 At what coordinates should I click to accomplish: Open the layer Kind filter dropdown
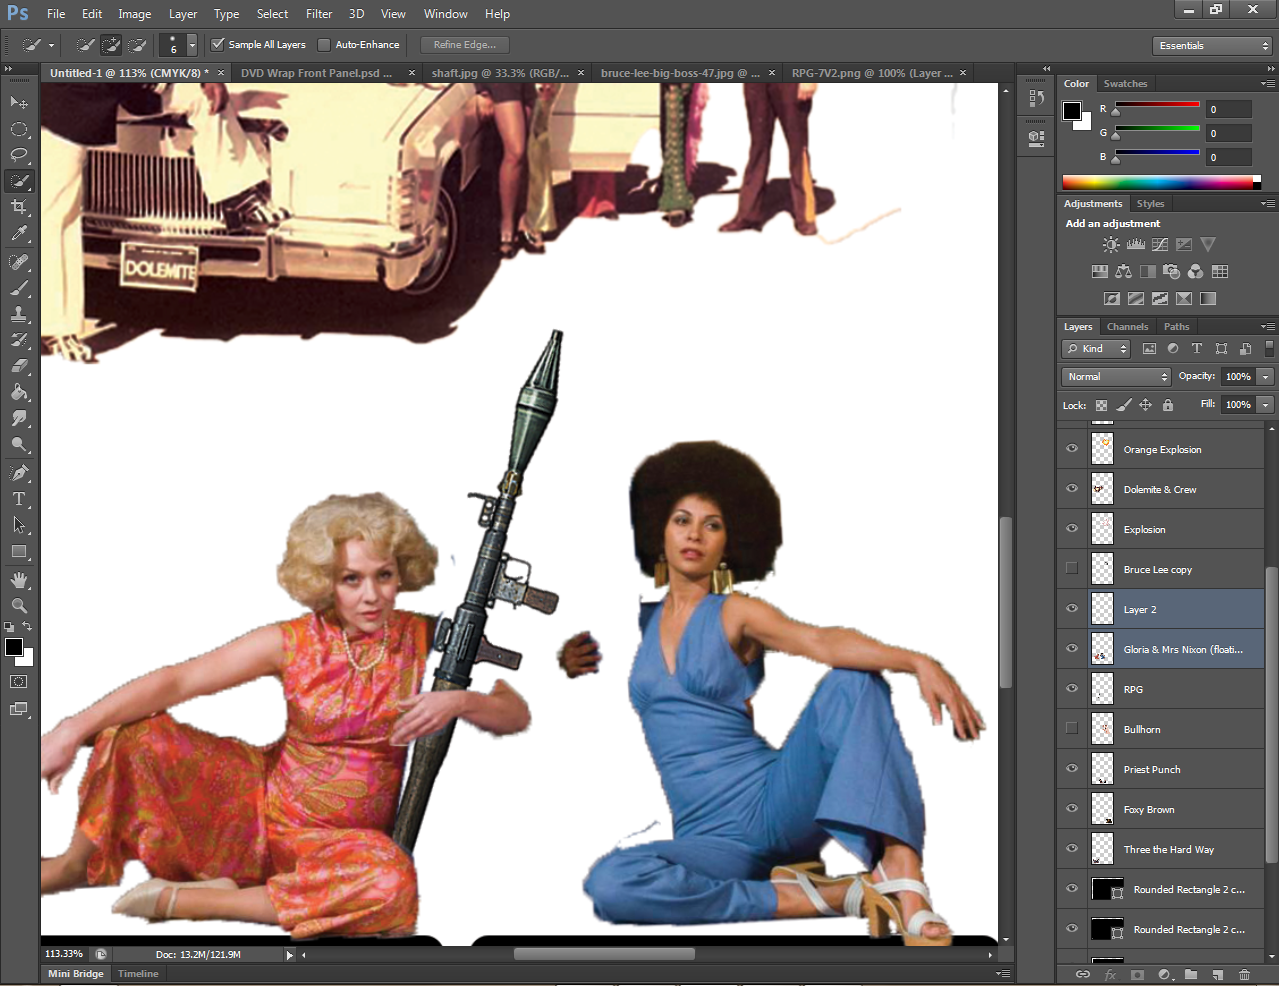[1096, 349]
